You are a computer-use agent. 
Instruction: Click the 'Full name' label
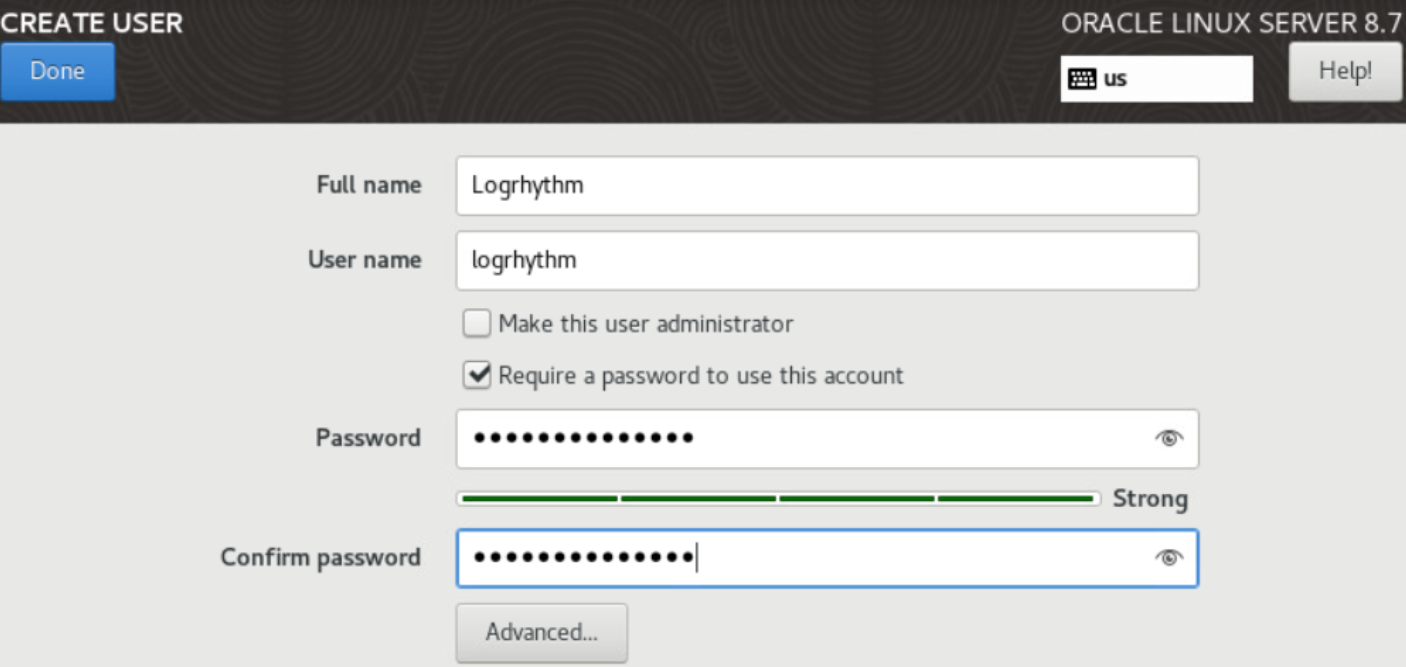coord(368,185)
